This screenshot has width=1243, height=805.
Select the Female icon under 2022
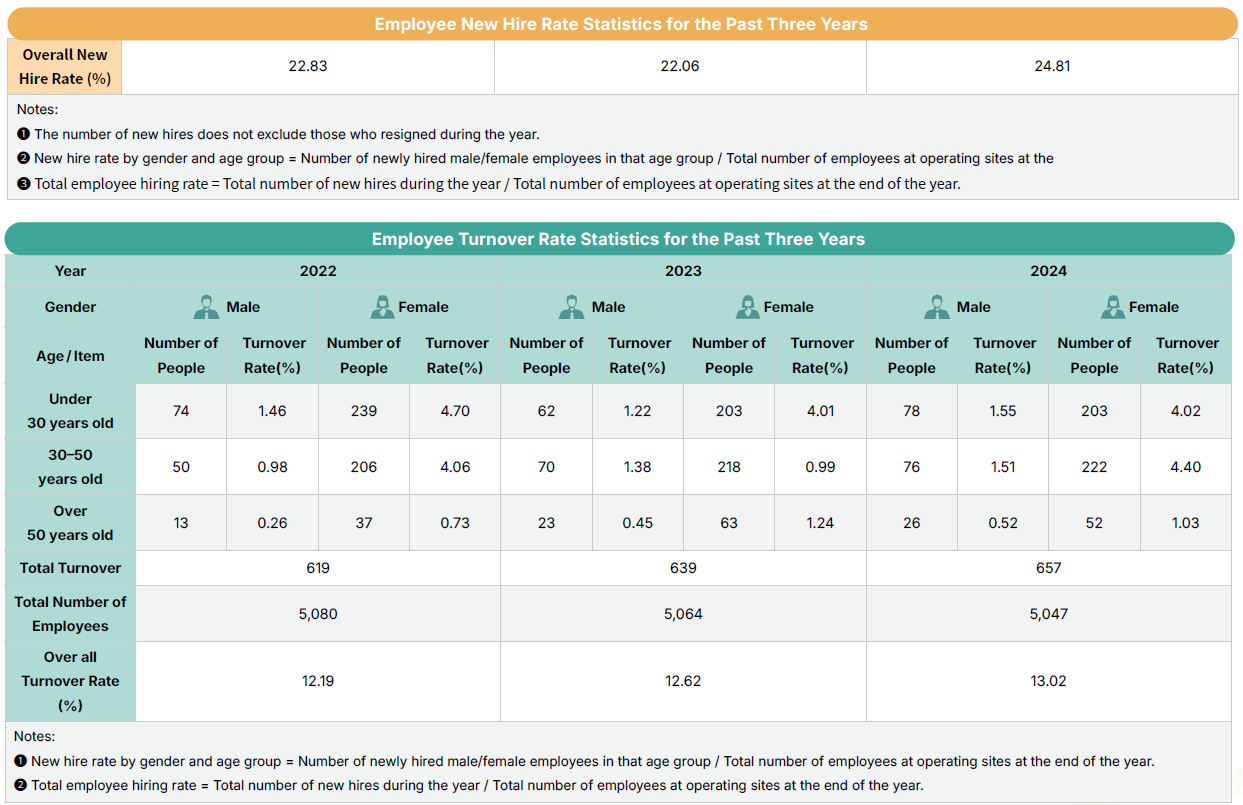tap(383, 307)
